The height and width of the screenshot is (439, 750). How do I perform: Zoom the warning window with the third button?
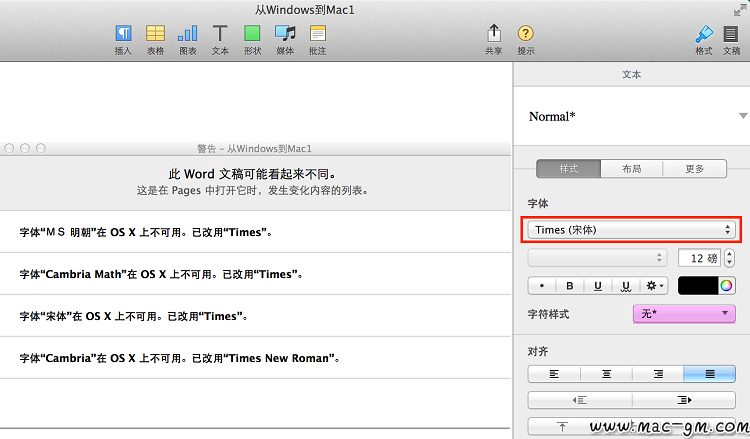click(41, 148)
